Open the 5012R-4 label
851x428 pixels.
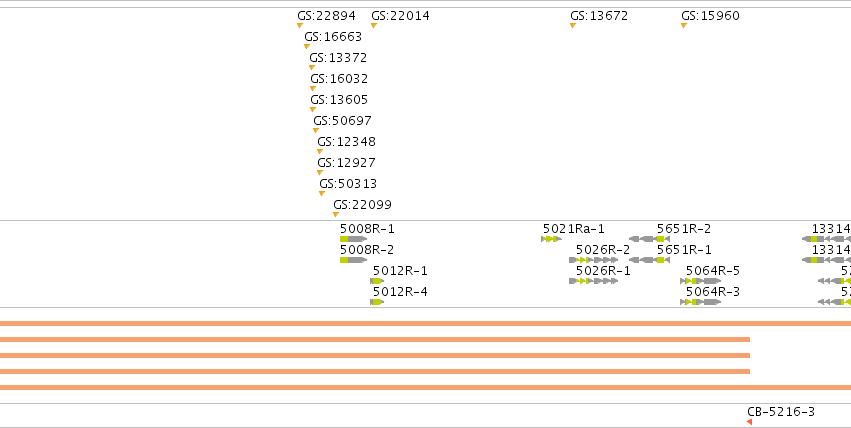400,292
